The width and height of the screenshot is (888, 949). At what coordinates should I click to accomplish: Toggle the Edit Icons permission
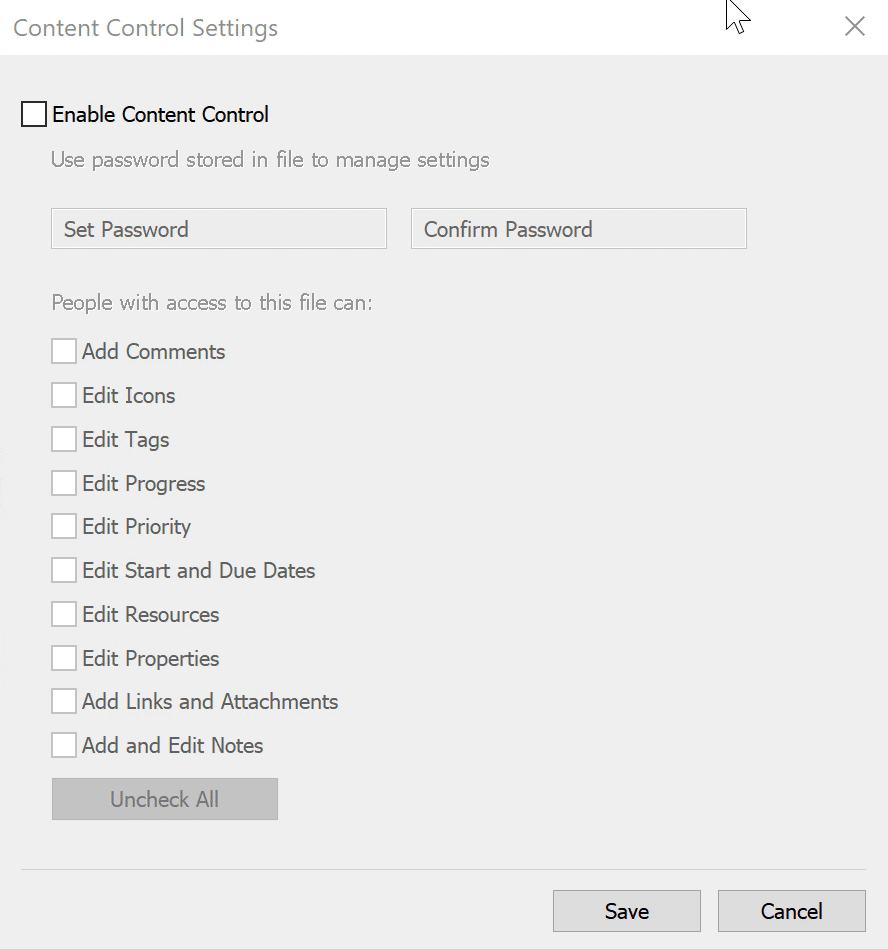point(64,396)
